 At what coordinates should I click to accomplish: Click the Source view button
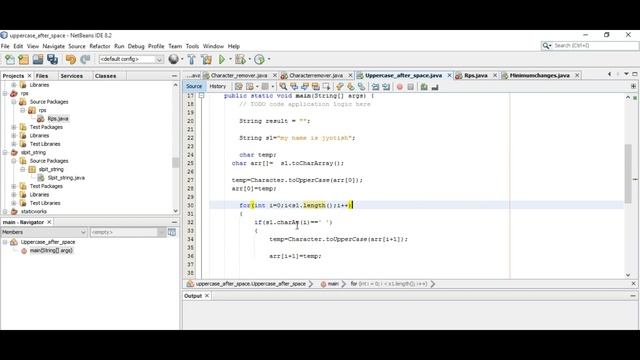pos(194,87)
